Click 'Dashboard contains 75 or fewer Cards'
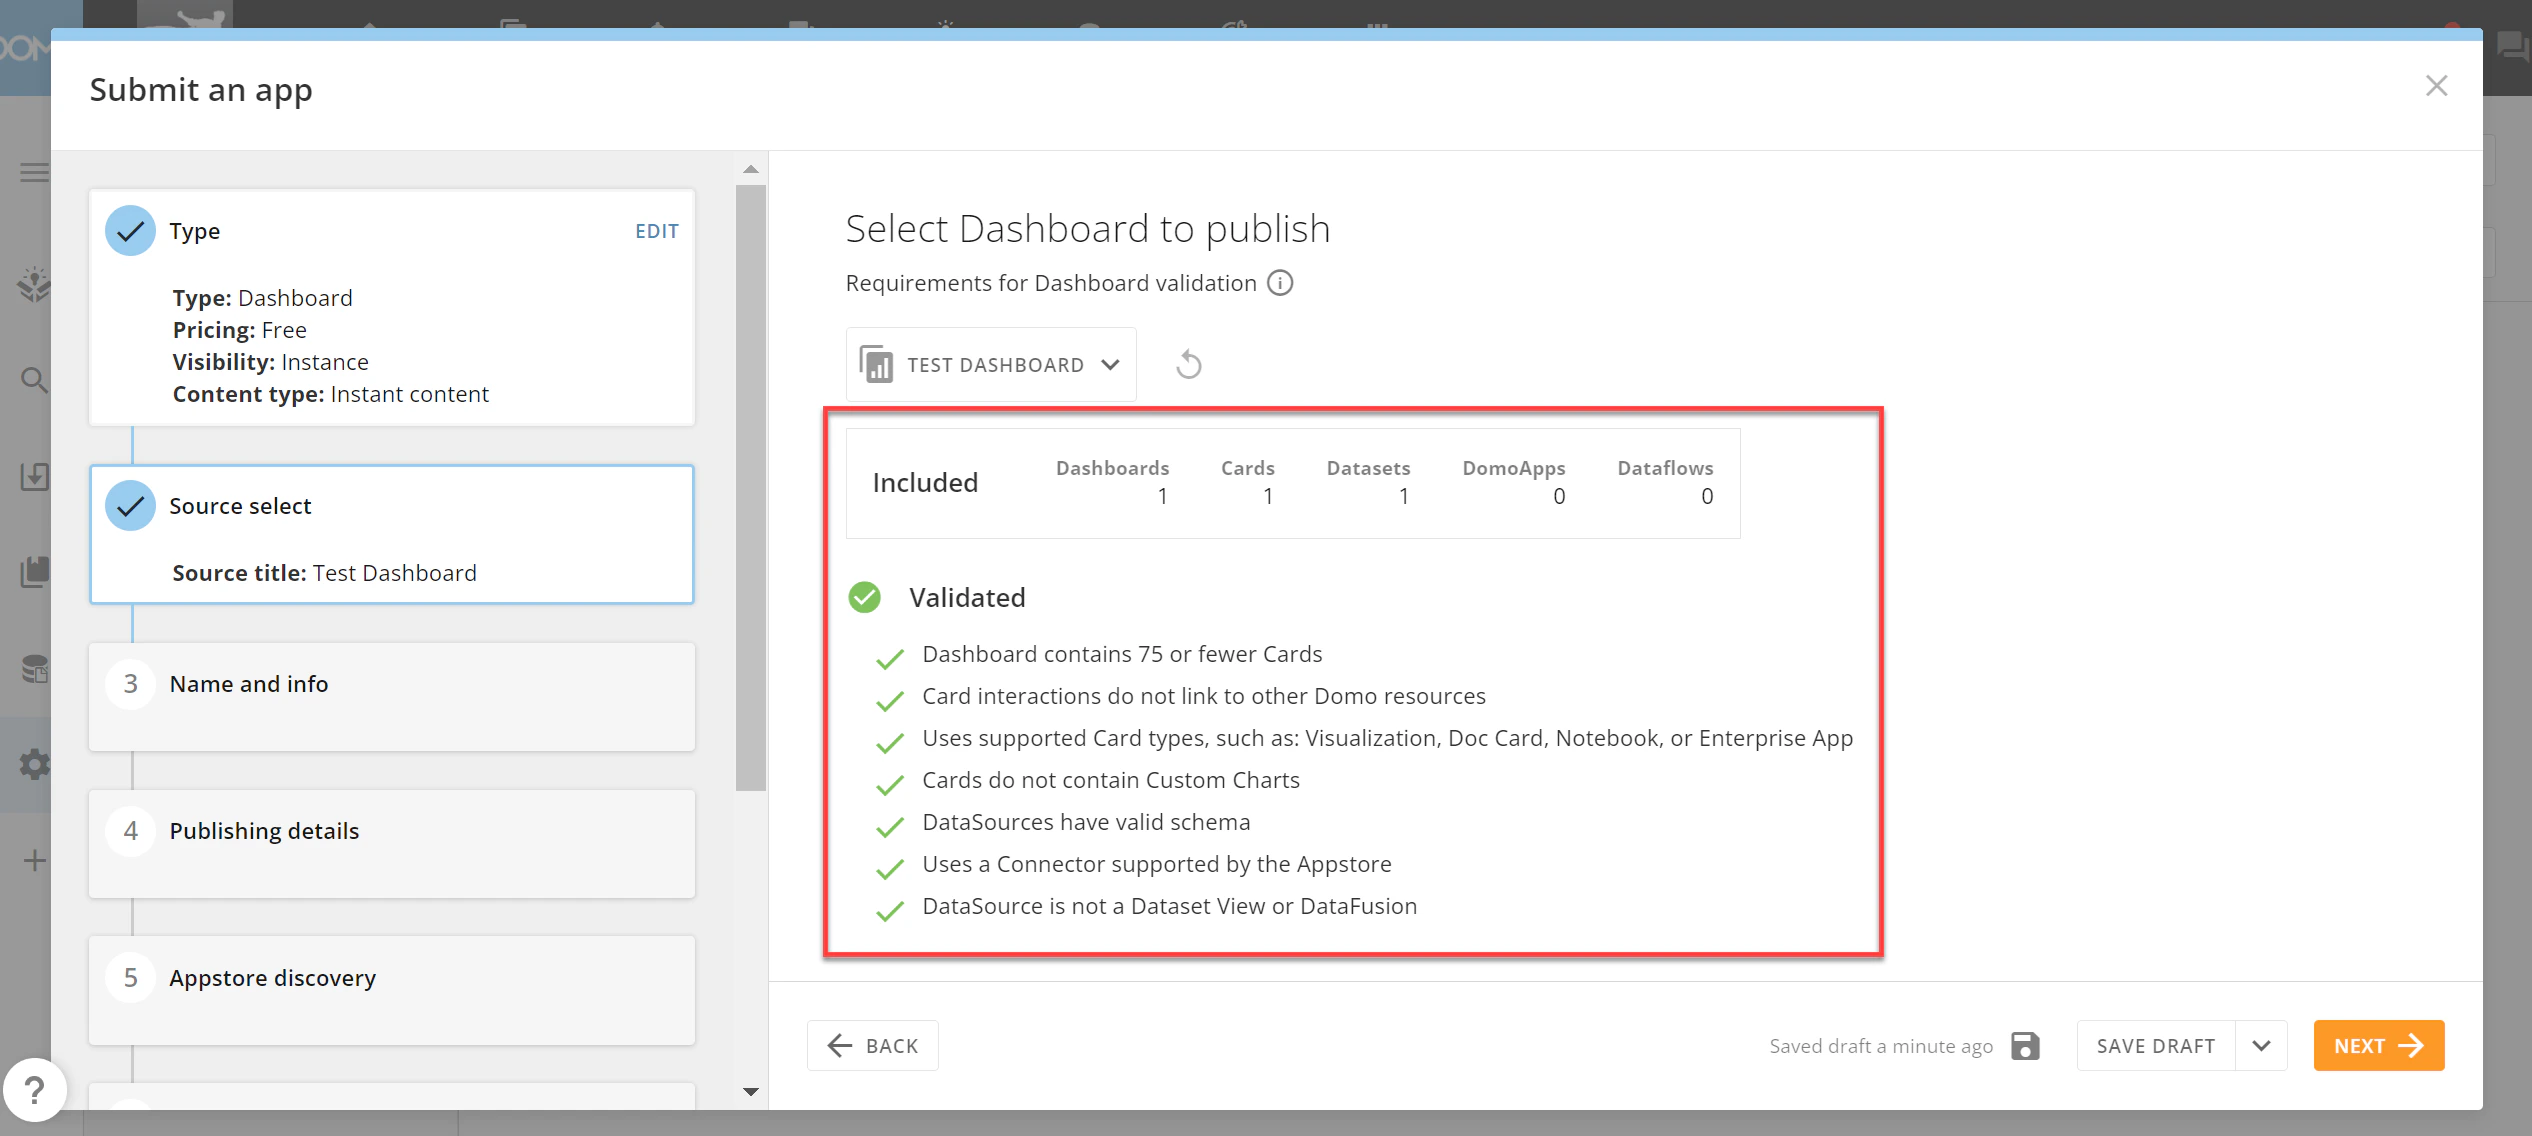This screenshot has width=2532, height=1136. 1122,654
